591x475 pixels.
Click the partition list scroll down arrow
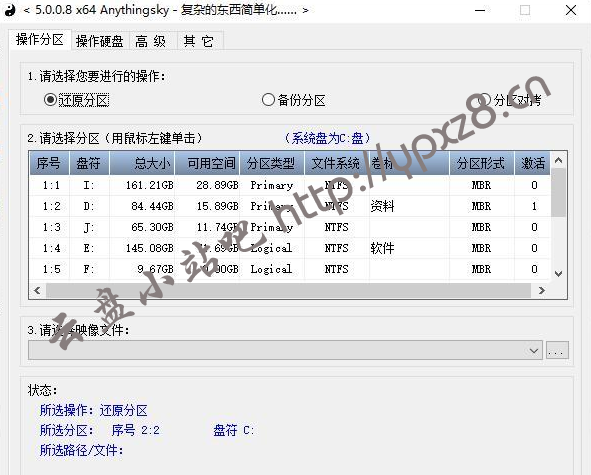click(559, 273)
